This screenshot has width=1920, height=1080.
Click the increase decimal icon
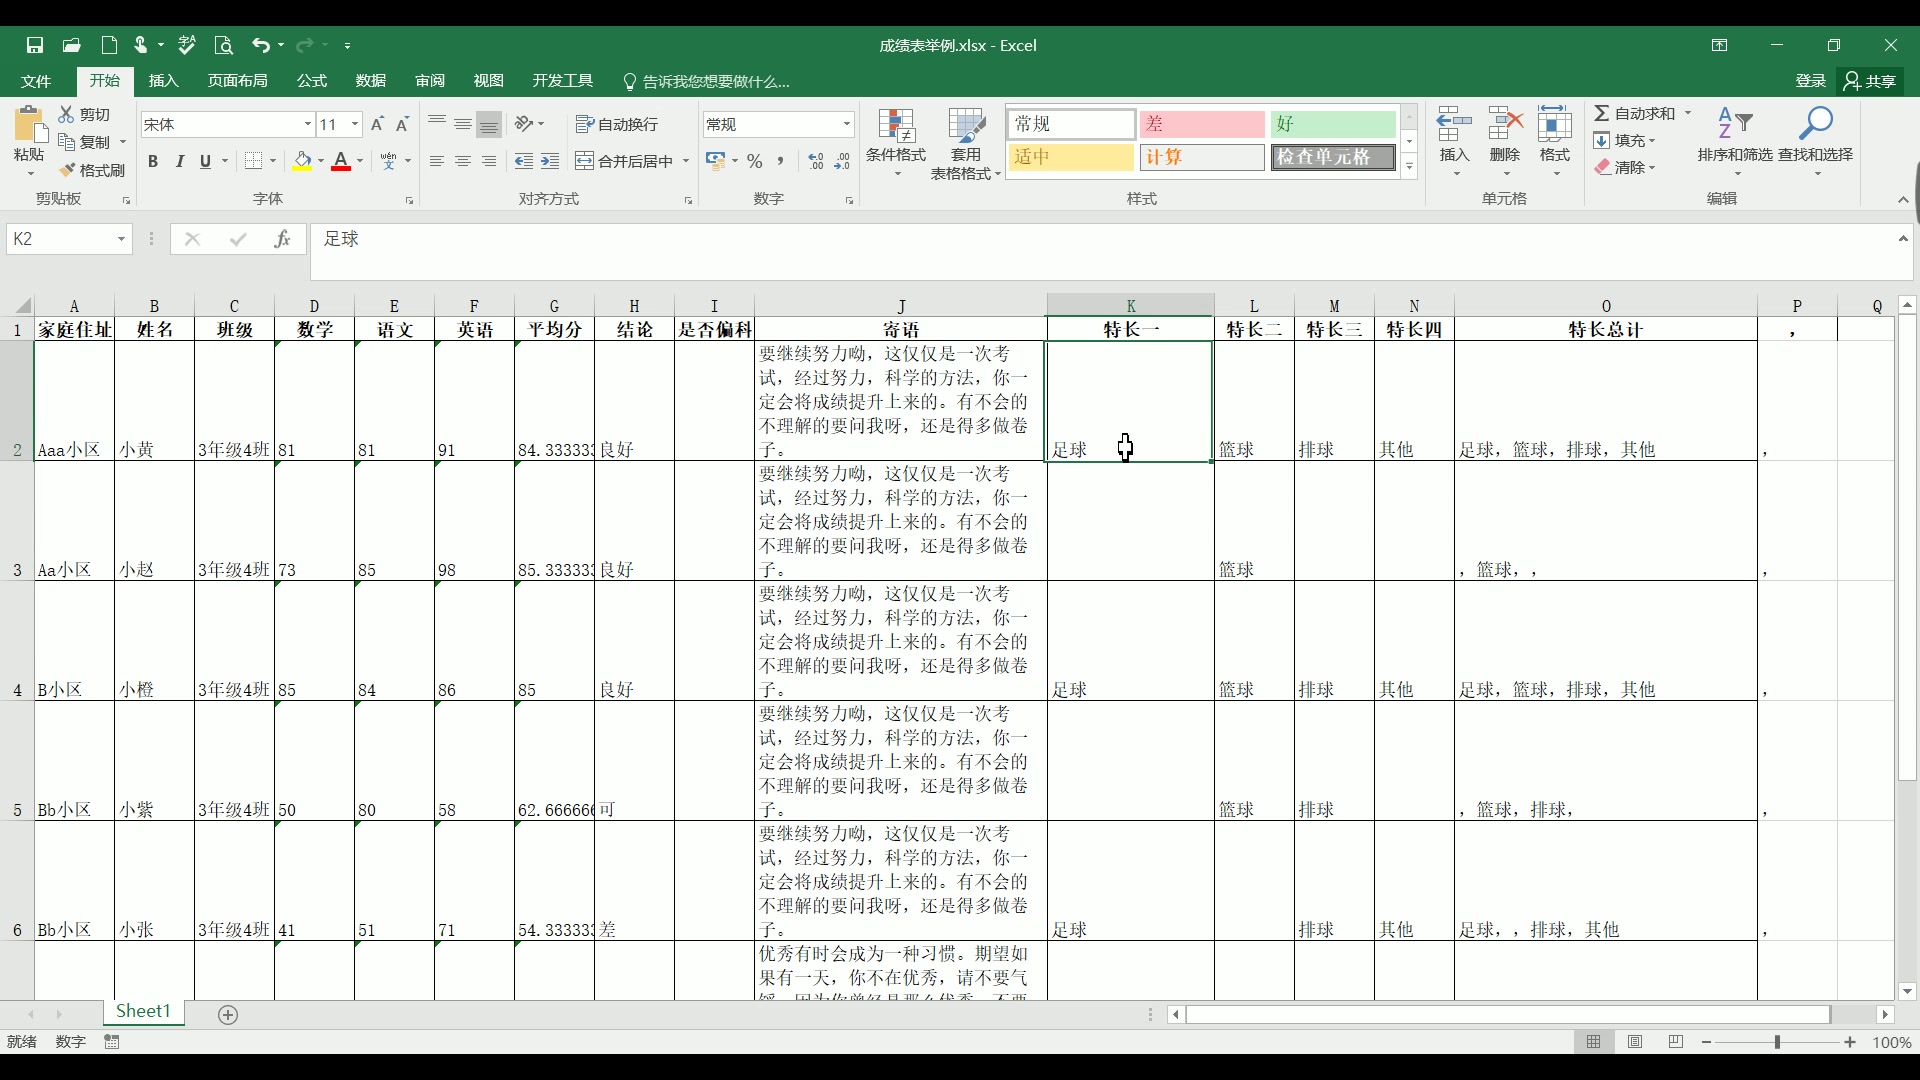816,161
